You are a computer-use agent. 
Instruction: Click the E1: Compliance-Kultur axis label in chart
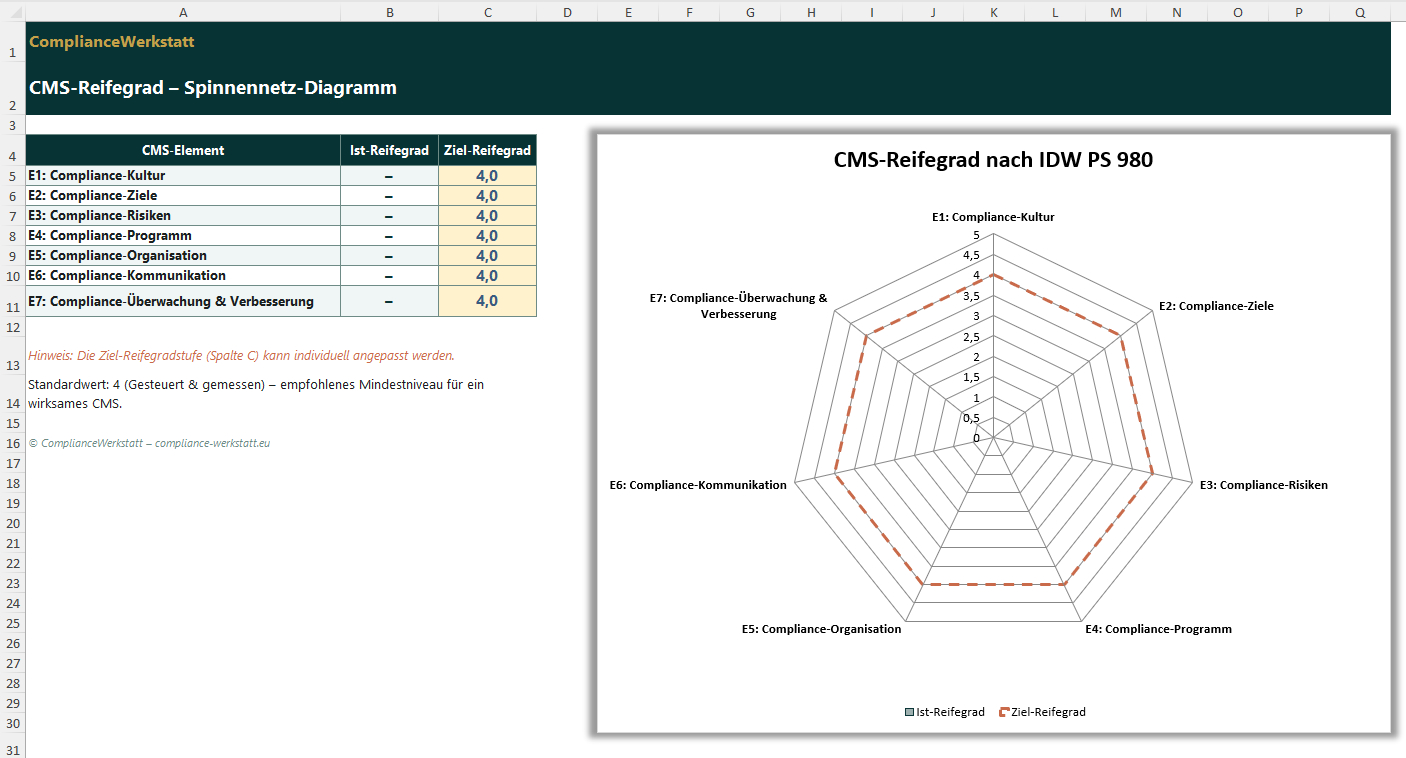coord(991,216)
